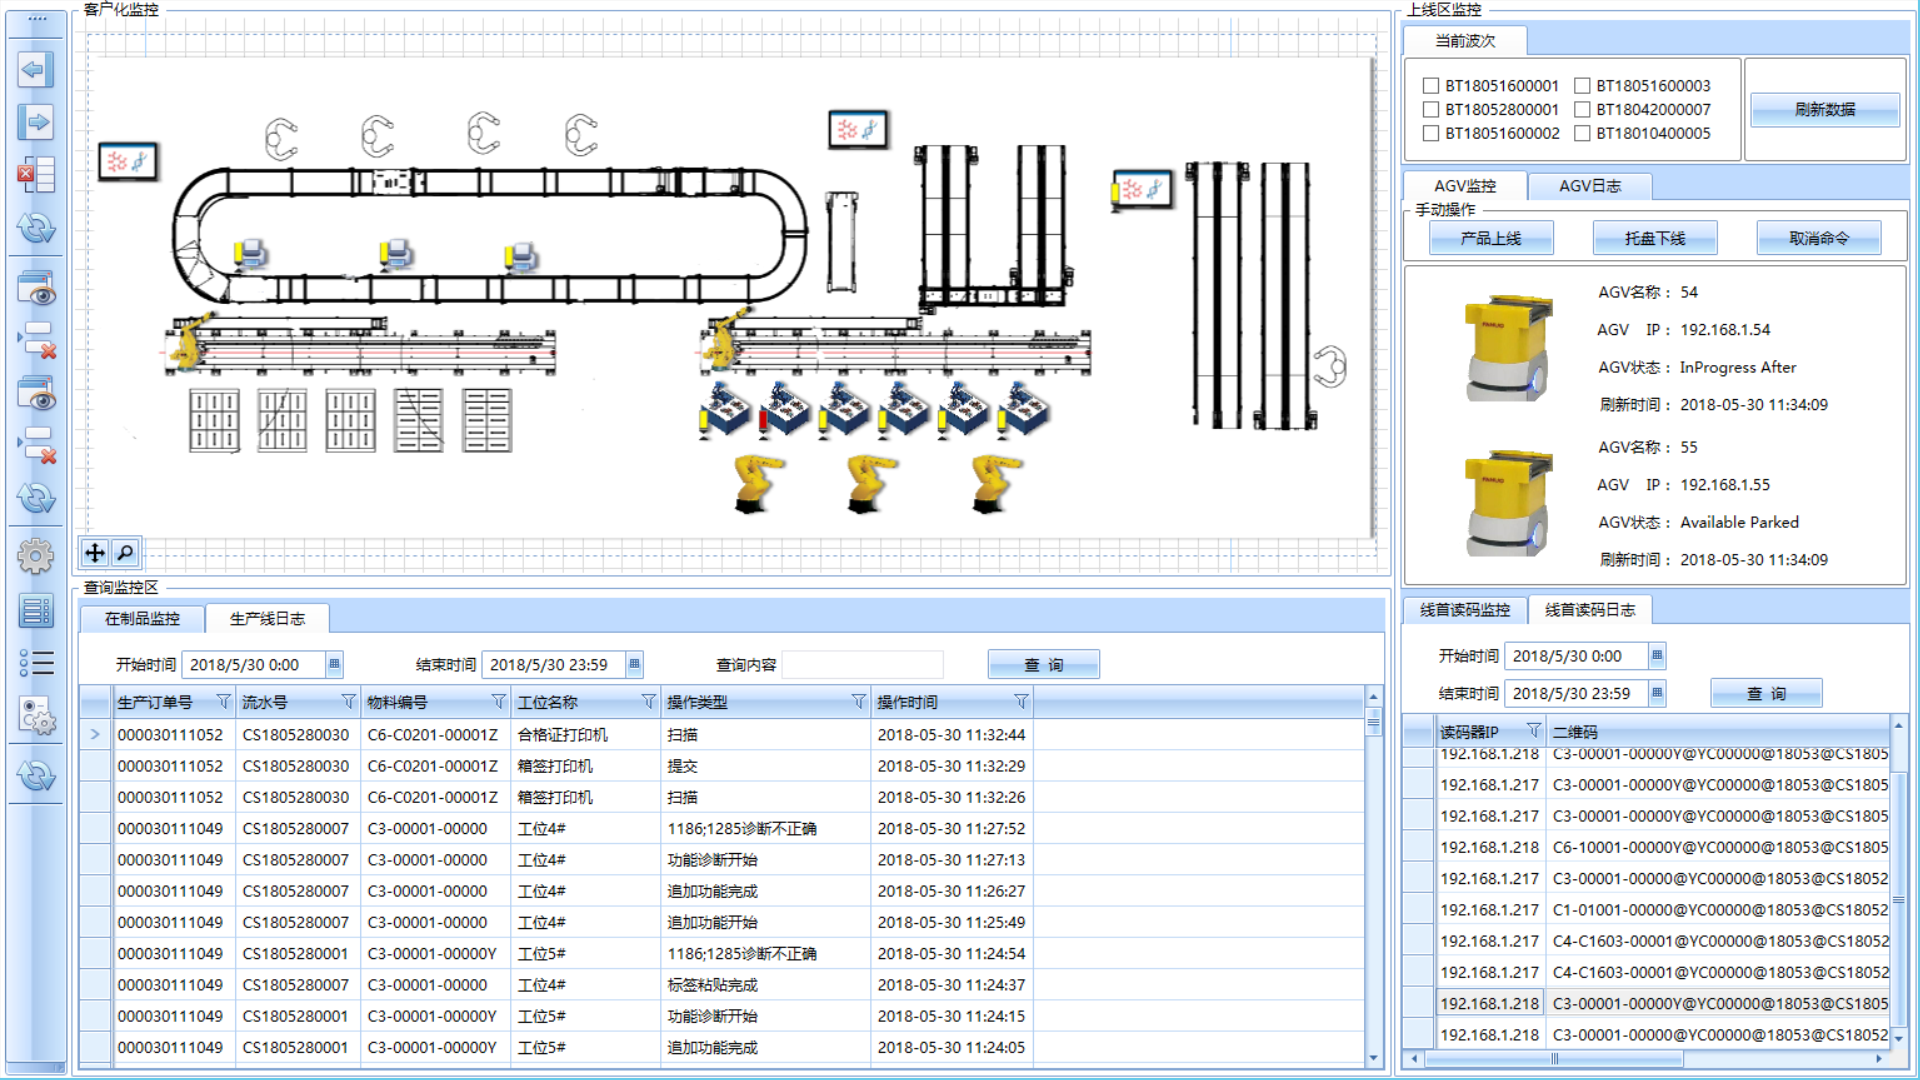Click the left arrow sidebar icon

tap(36, 69)
